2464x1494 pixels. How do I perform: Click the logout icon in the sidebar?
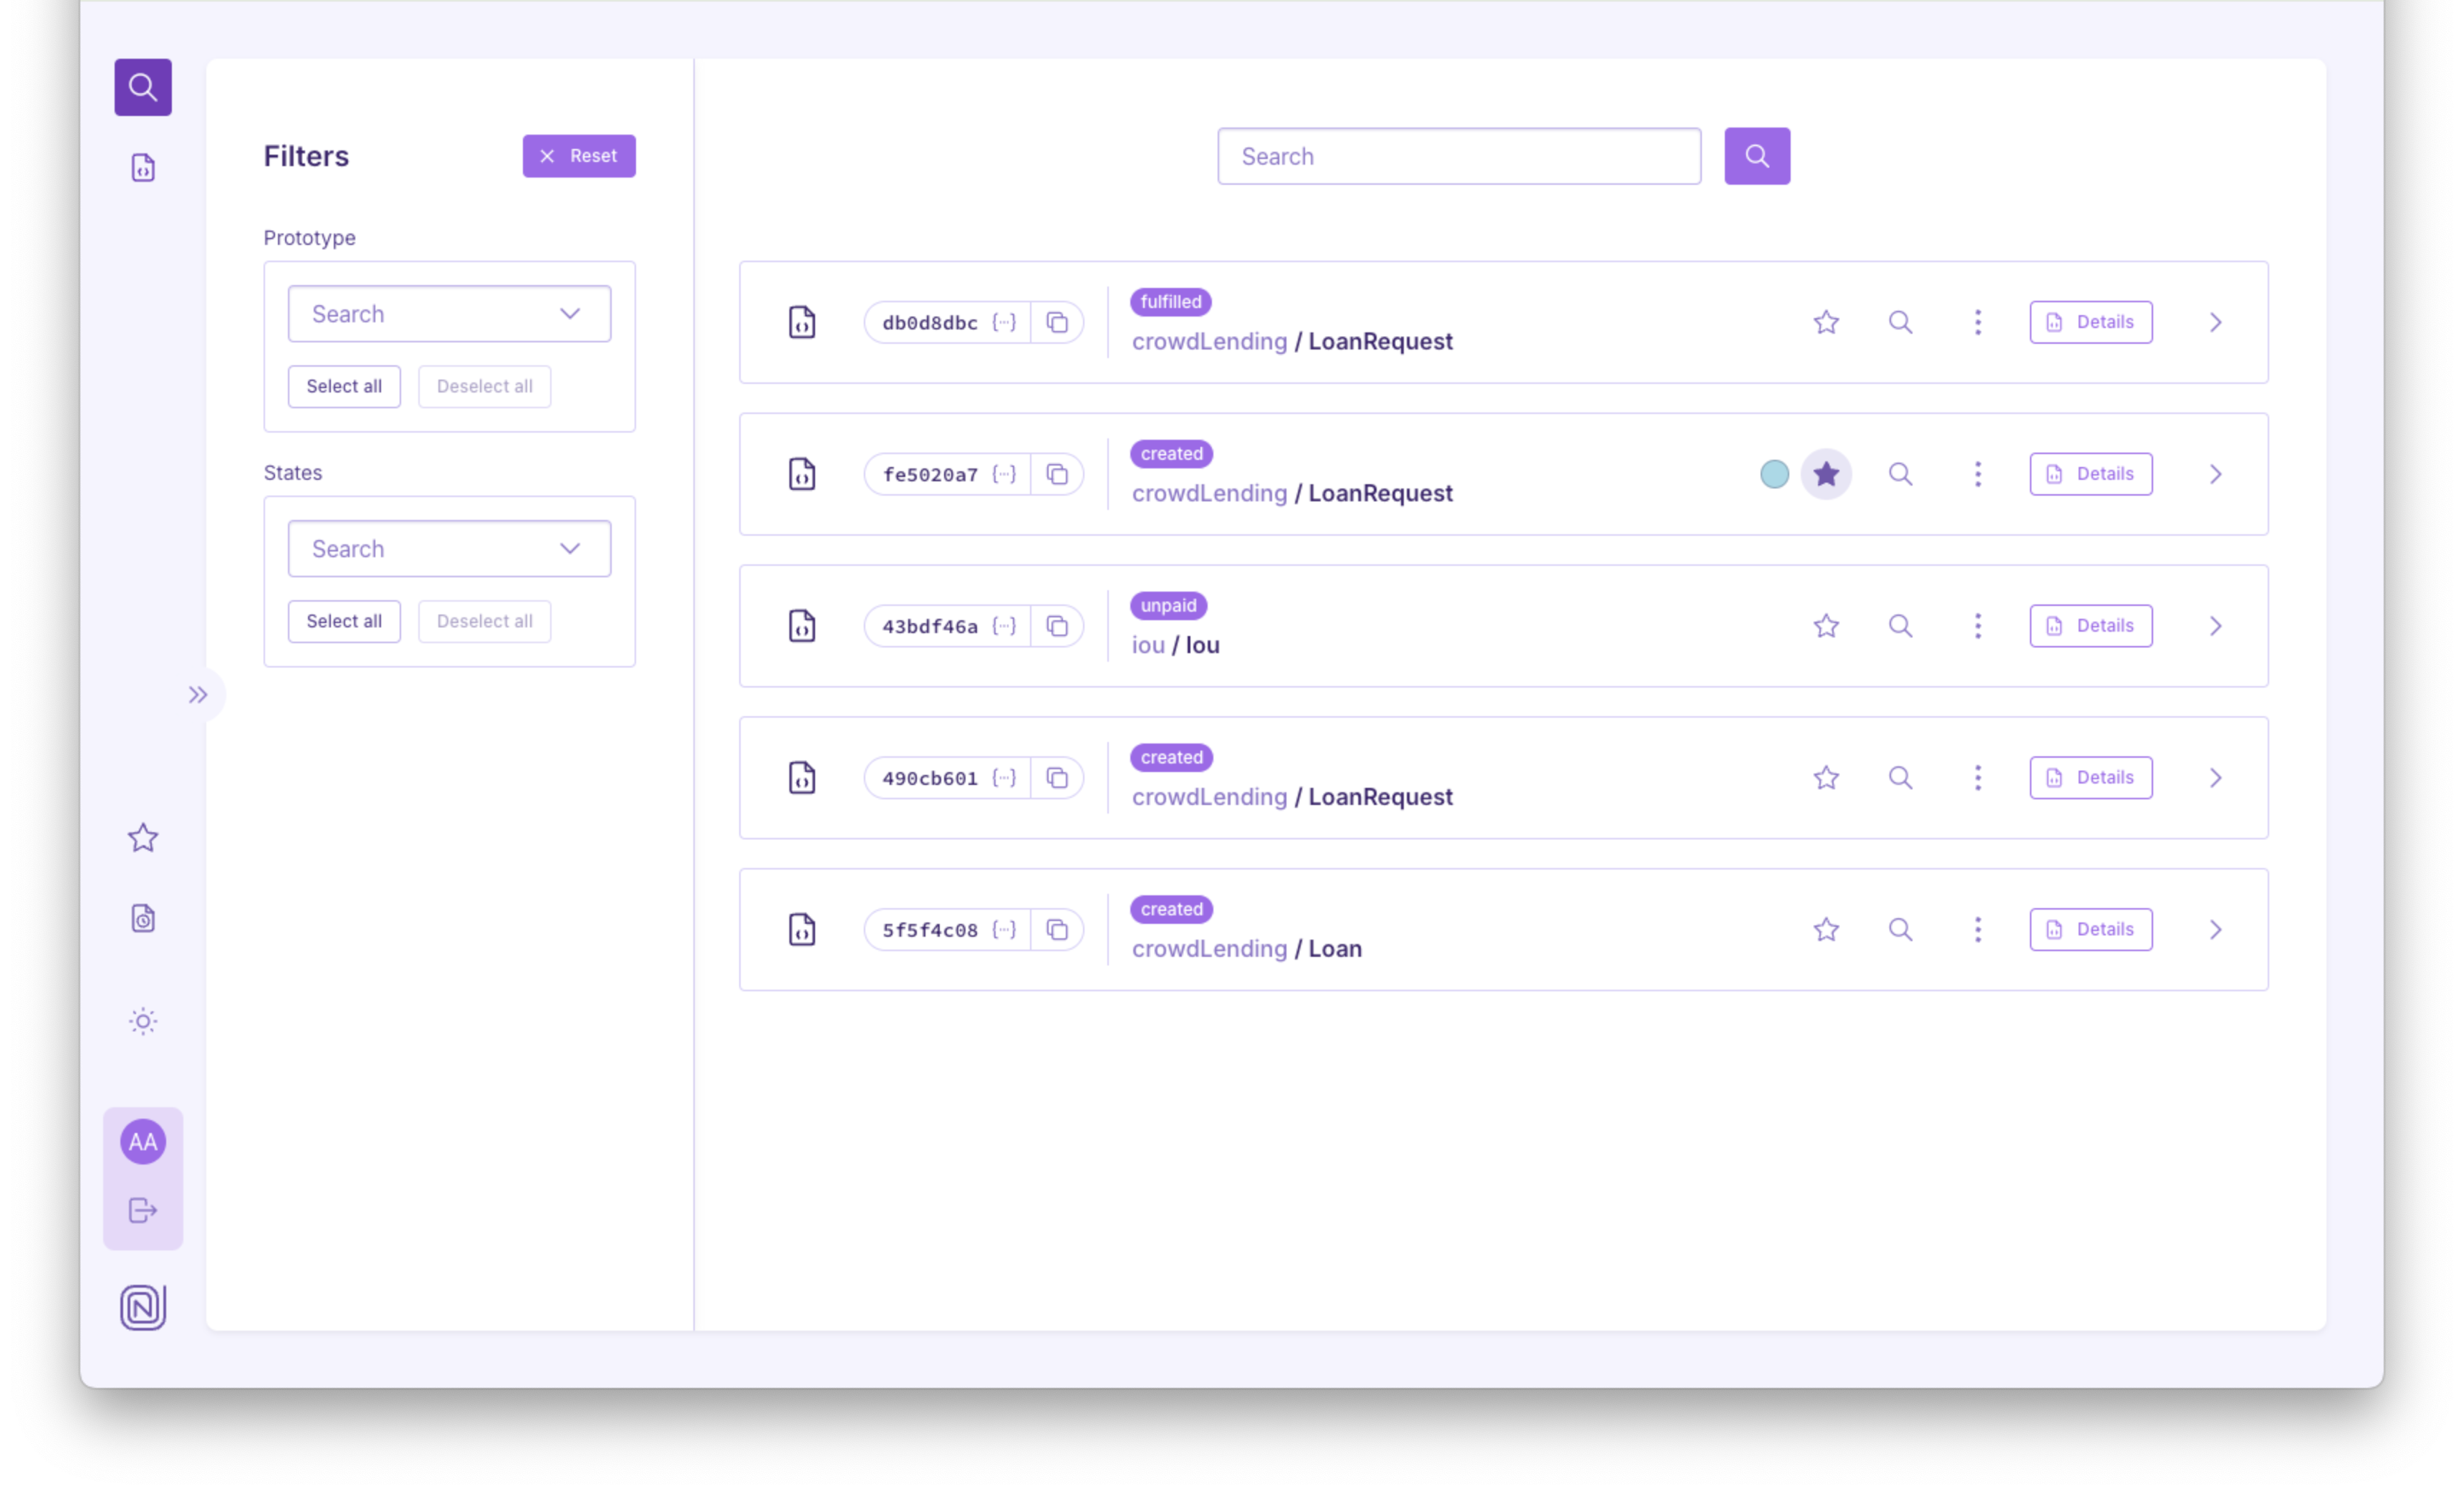click(143, 1211)
